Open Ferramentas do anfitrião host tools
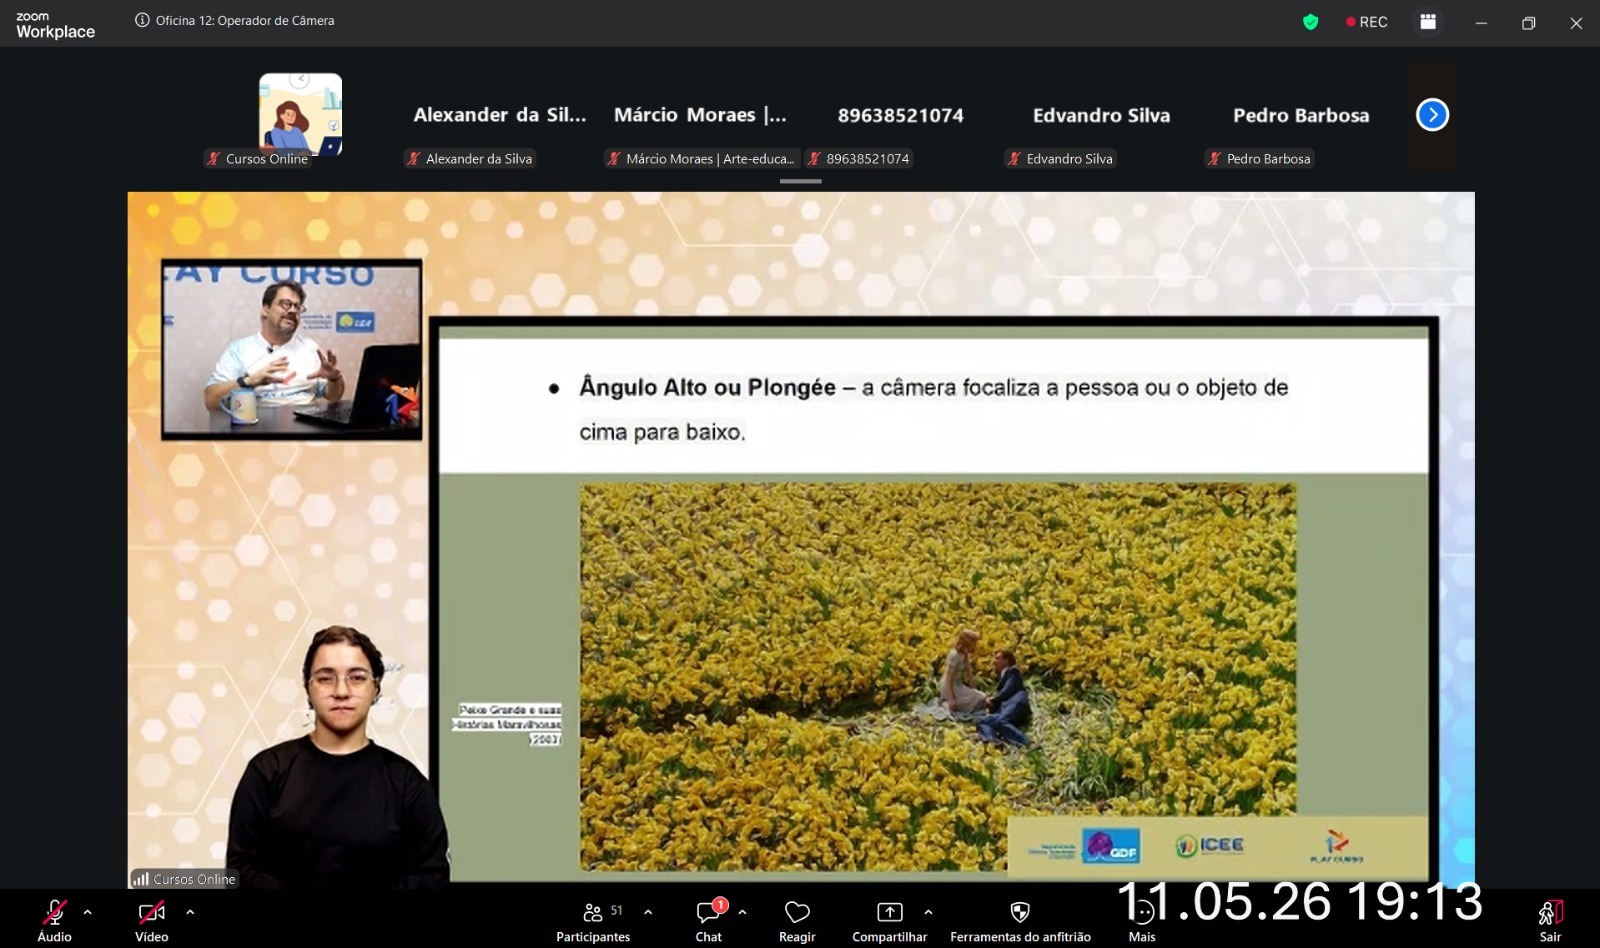The width and height of the screenshot is (1600, 948). pyautogui.click(x=1020, y=920)
